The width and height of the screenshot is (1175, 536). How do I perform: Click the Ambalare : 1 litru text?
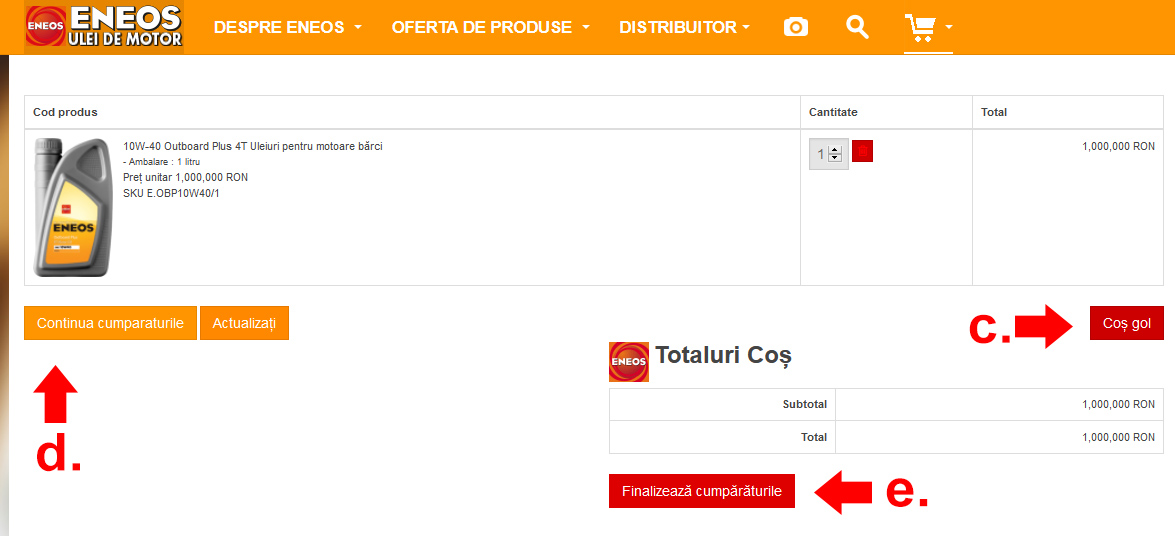(161, 162)
